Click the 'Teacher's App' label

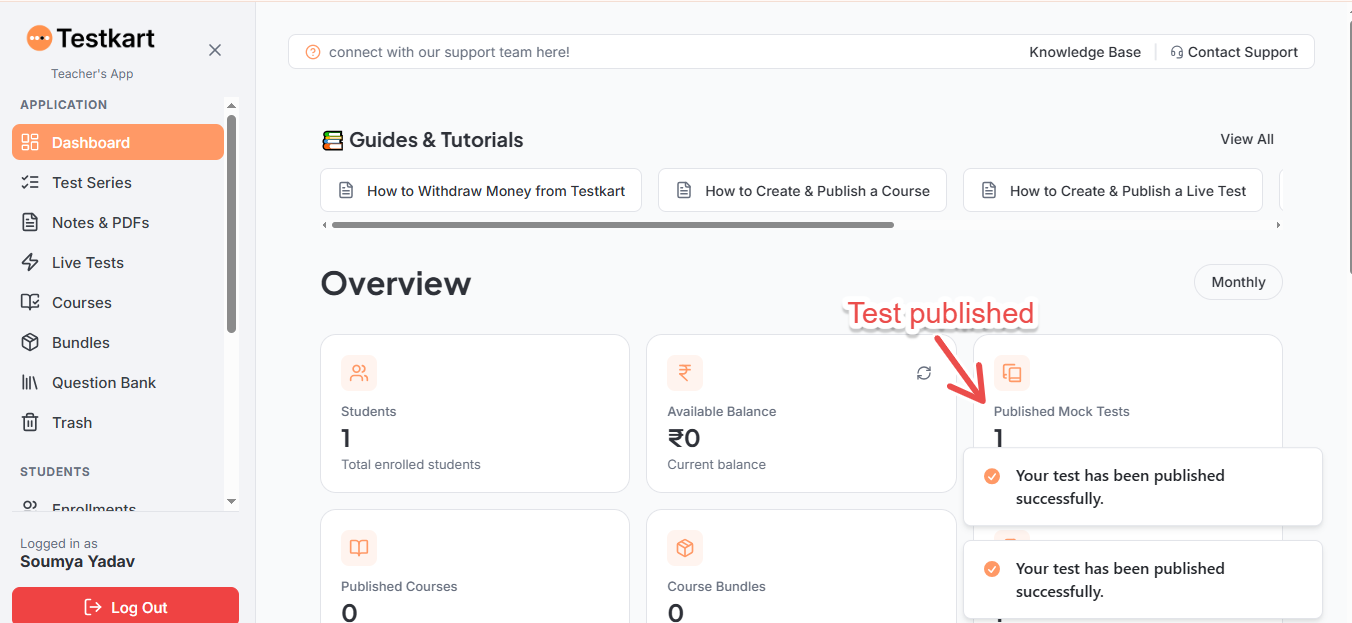tap(92, 74)
